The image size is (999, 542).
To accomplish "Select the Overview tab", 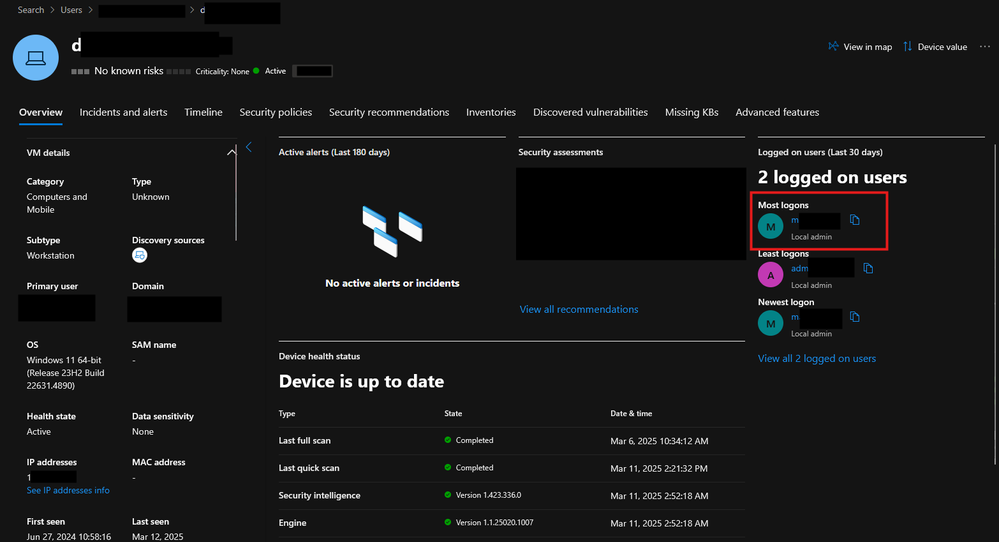I will coord(41,112).
